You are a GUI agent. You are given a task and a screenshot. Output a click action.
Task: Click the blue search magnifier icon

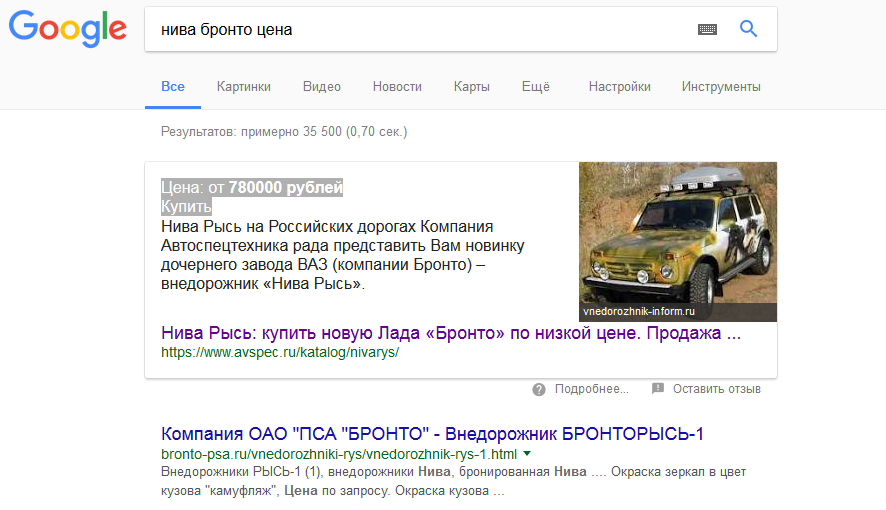click(748, 28)
